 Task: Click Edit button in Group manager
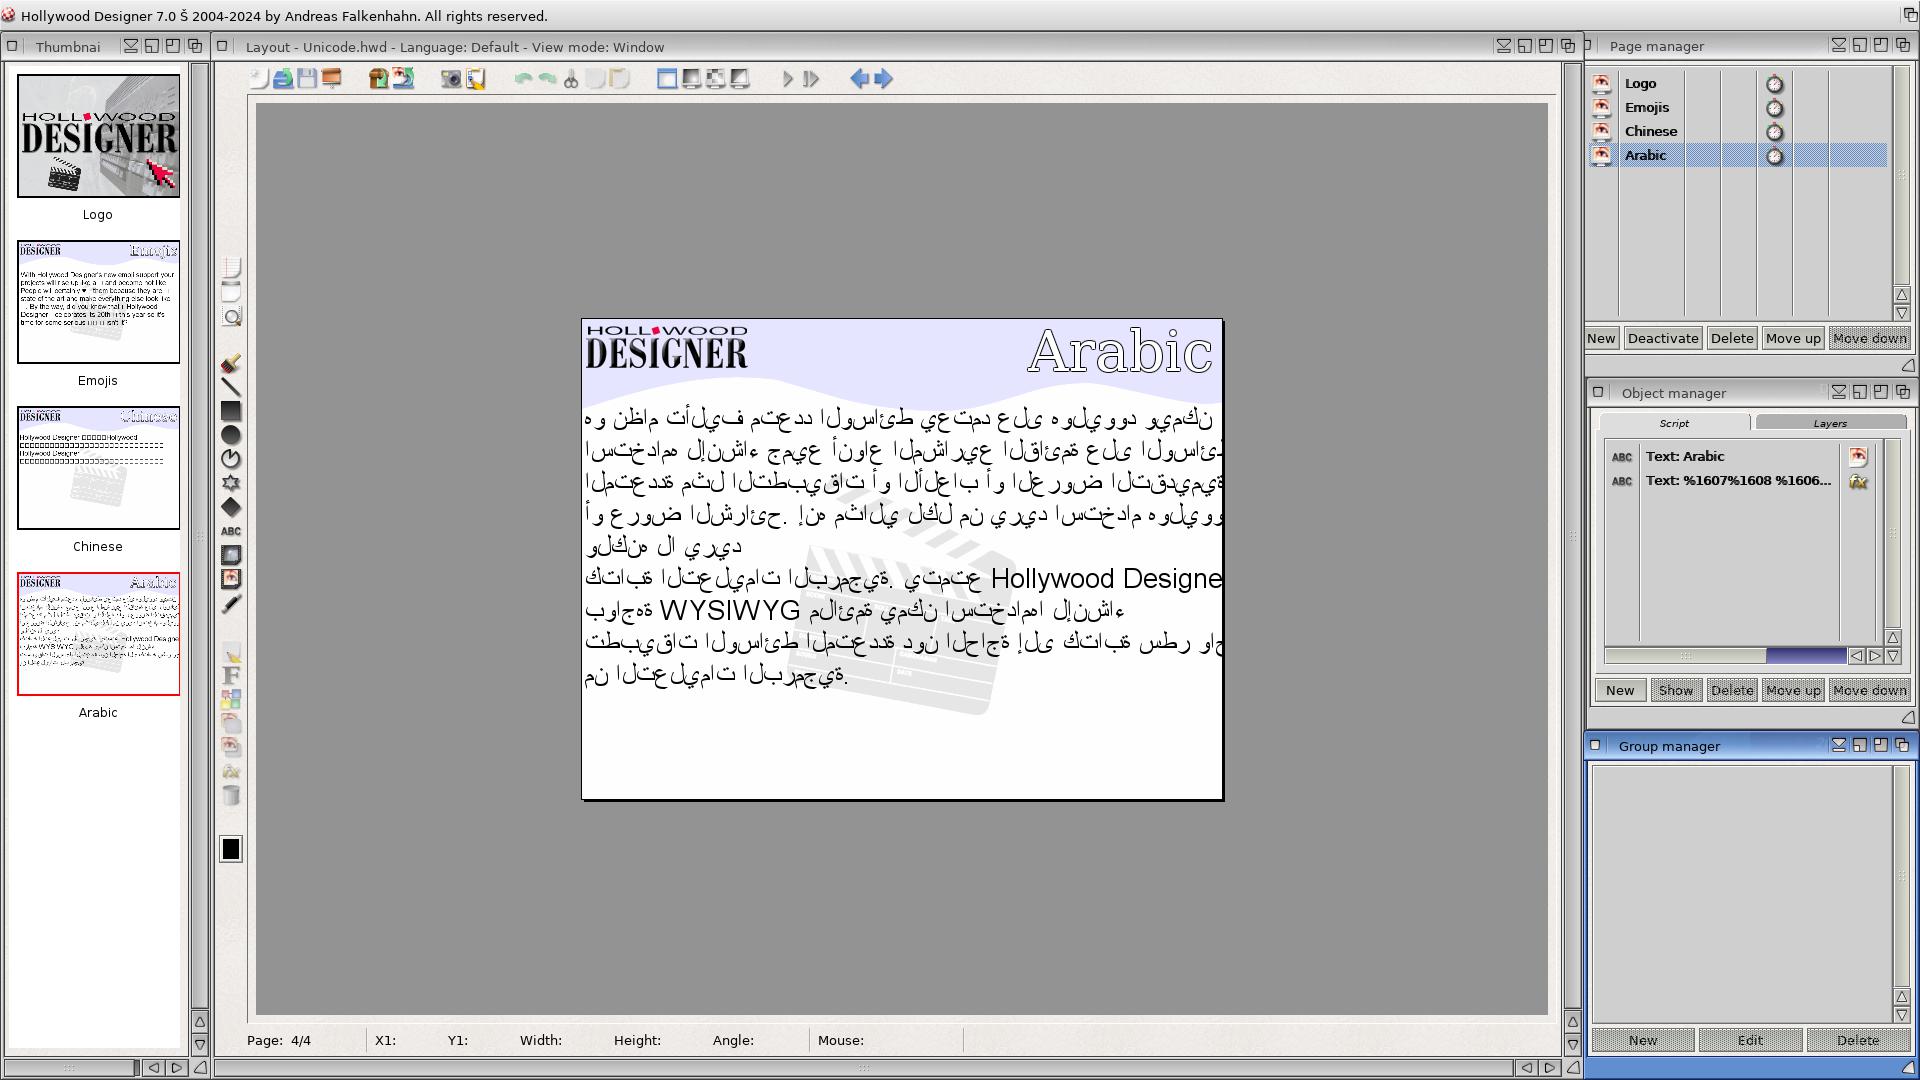(1750, 1040)
